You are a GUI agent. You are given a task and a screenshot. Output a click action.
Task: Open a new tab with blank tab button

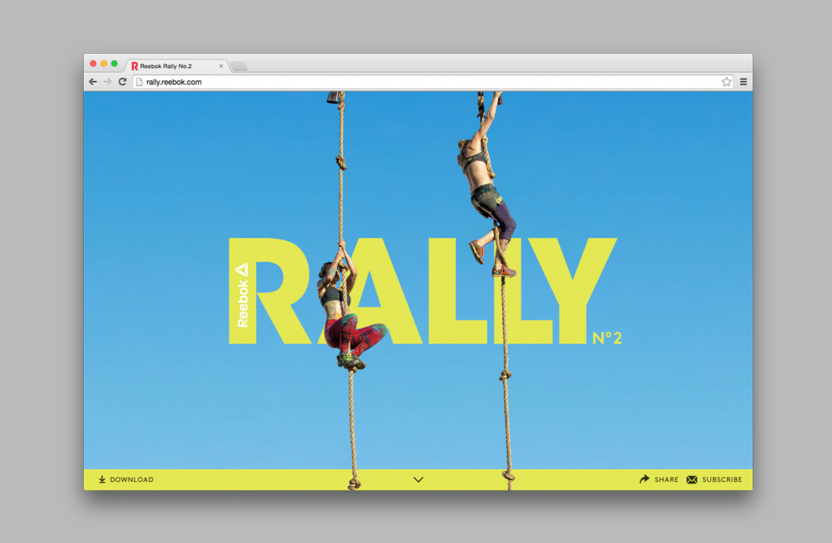click(x=239, y=66)
